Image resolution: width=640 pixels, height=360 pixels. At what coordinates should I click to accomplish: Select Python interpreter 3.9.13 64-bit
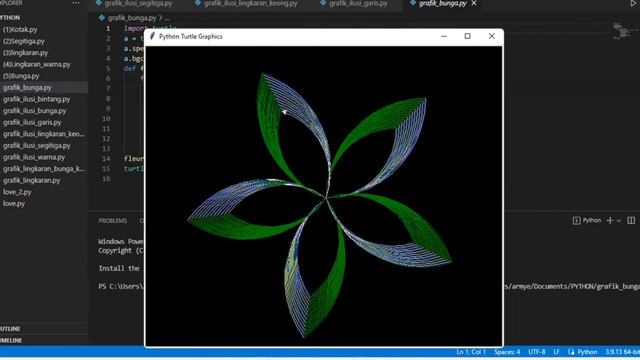point(622,352)
